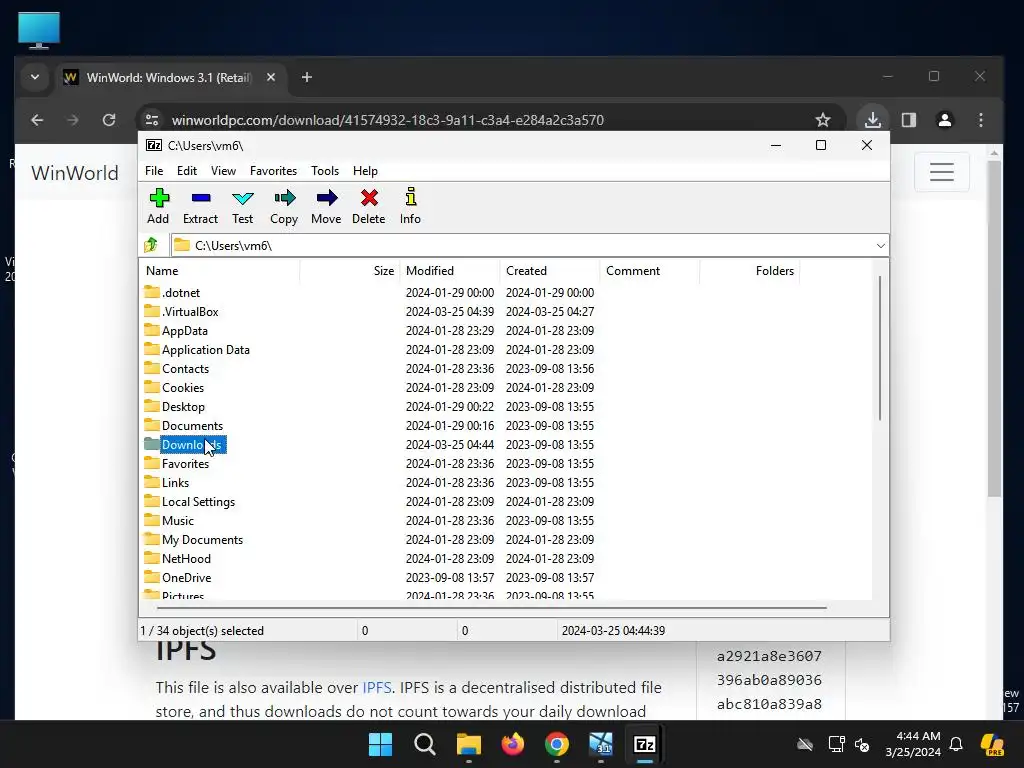View site information icon in address bar

[152, 120]
